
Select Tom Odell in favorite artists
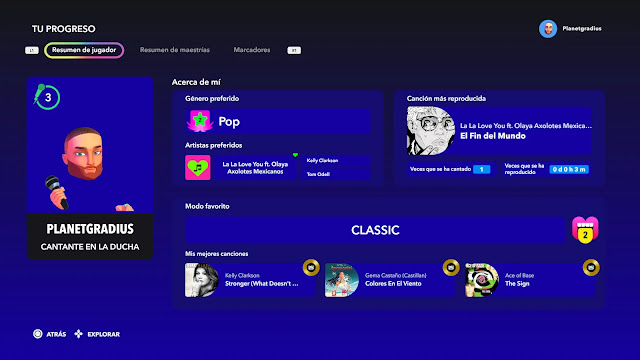click(336, 174)
